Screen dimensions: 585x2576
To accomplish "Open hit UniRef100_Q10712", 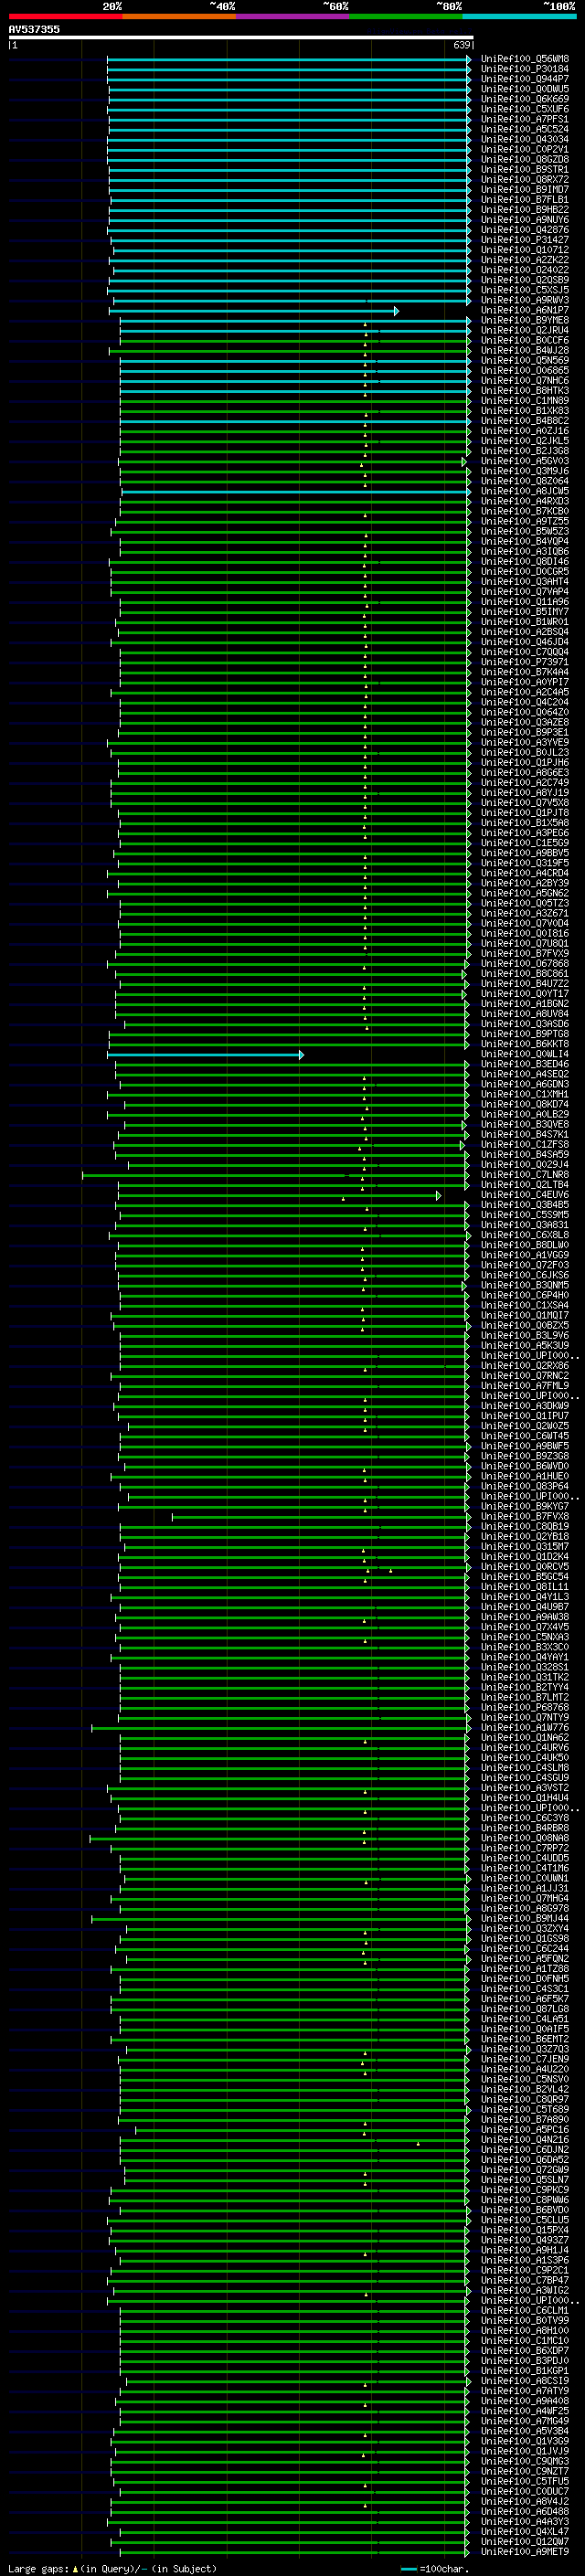I will point(525,250).
